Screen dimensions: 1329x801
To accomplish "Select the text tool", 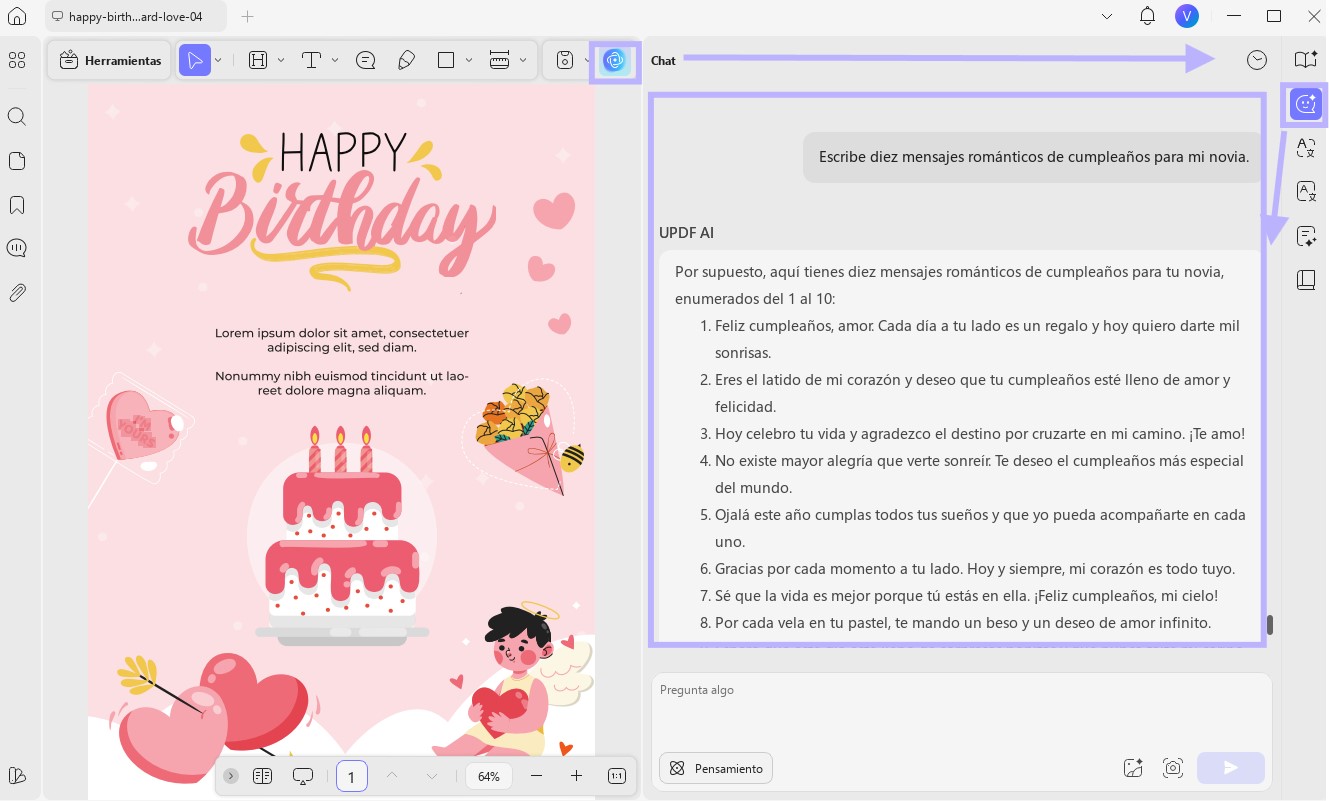I will (x=311, y=61).
